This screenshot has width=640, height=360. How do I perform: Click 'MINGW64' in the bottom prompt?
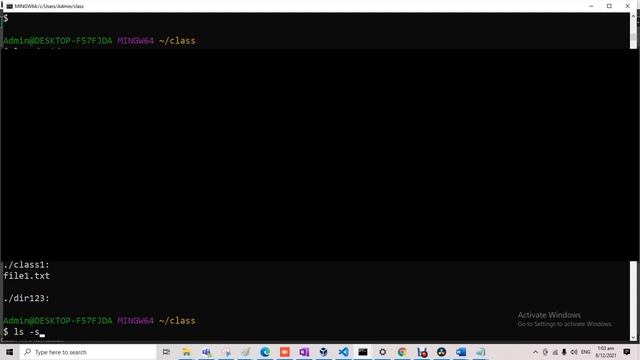136,321
